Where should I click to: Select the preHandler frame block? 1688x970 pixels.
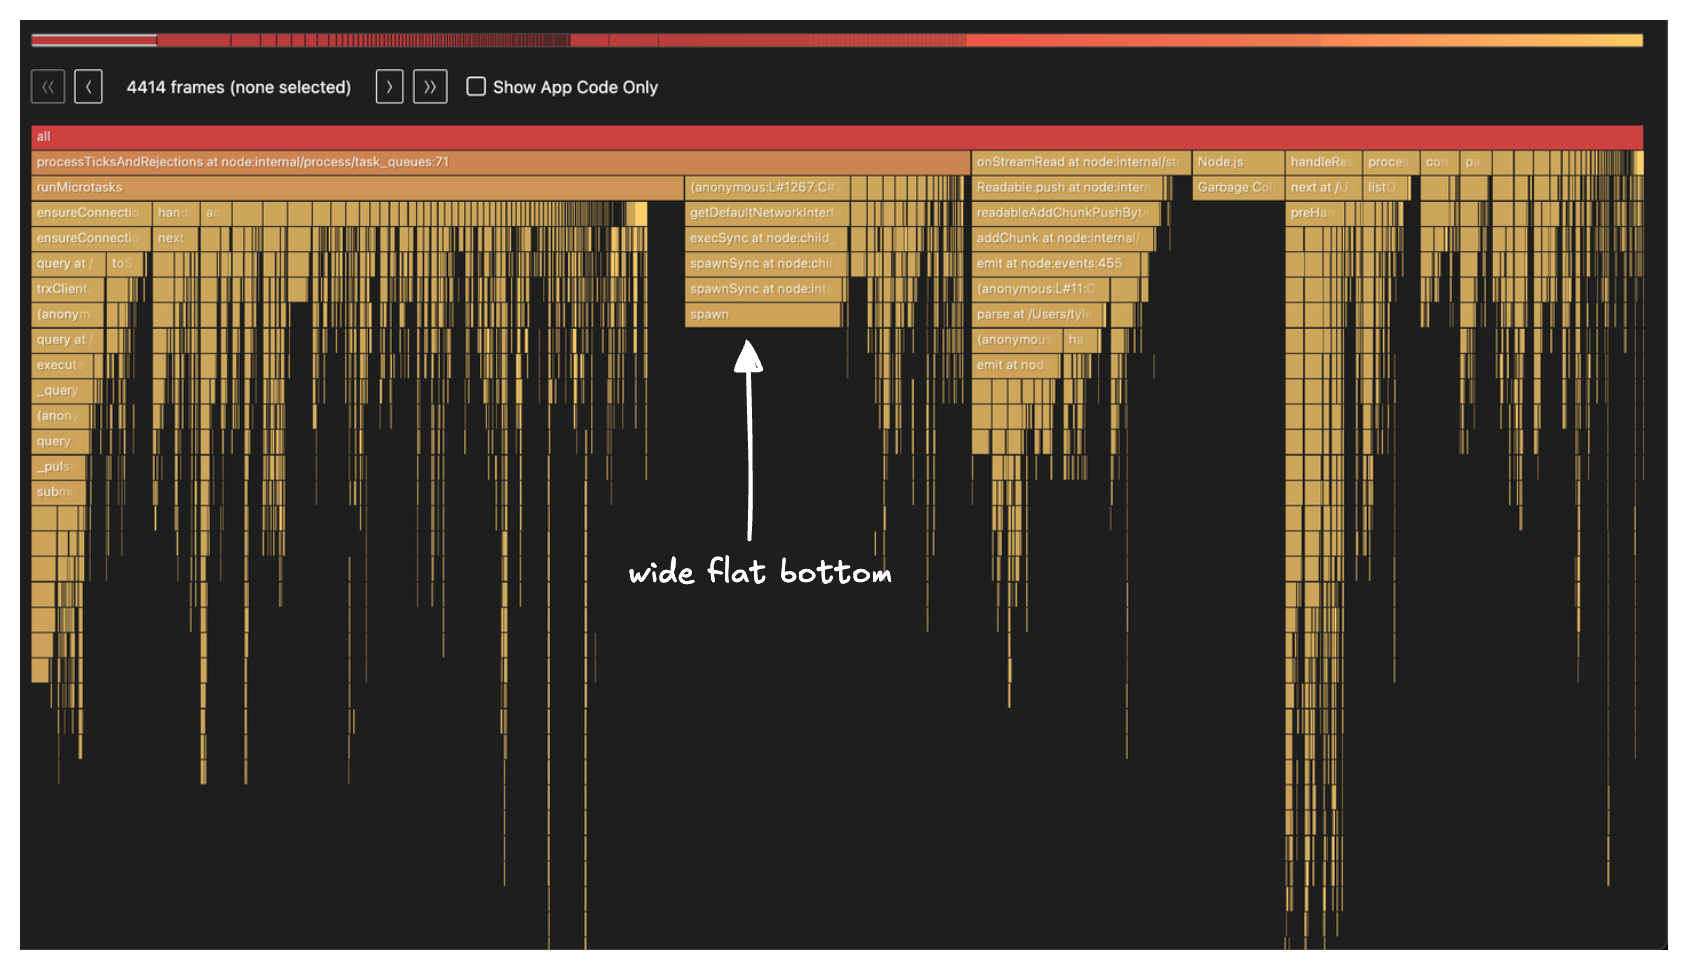pos(1313,213)
